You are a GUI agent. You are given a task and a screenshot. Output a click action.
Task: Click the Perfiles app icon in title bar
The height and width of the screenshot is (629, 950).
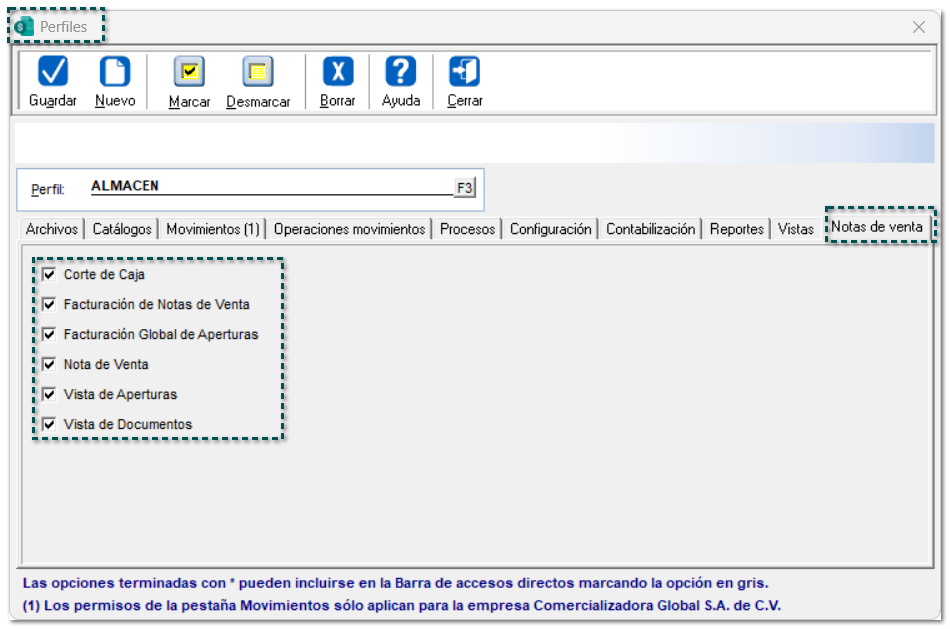25,27
